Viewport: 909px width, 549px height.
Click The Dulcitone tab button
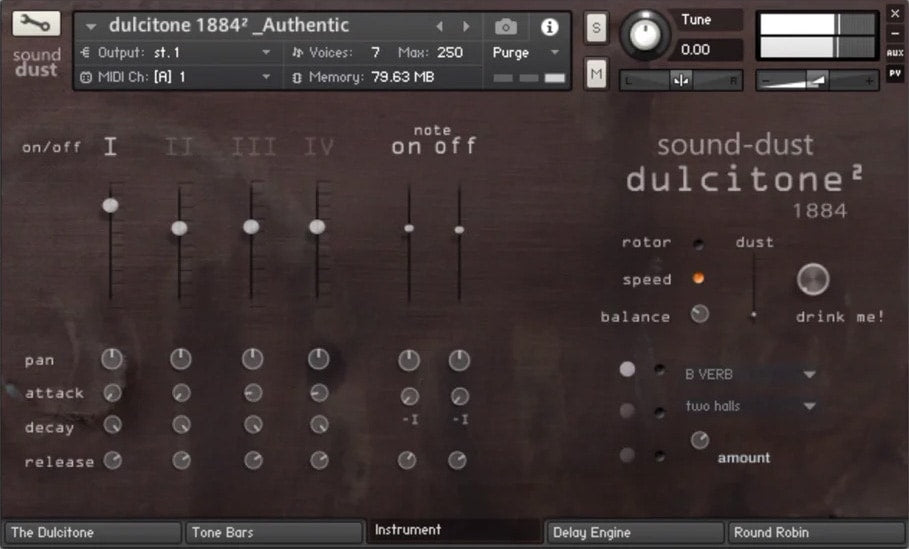pos(92,533)
